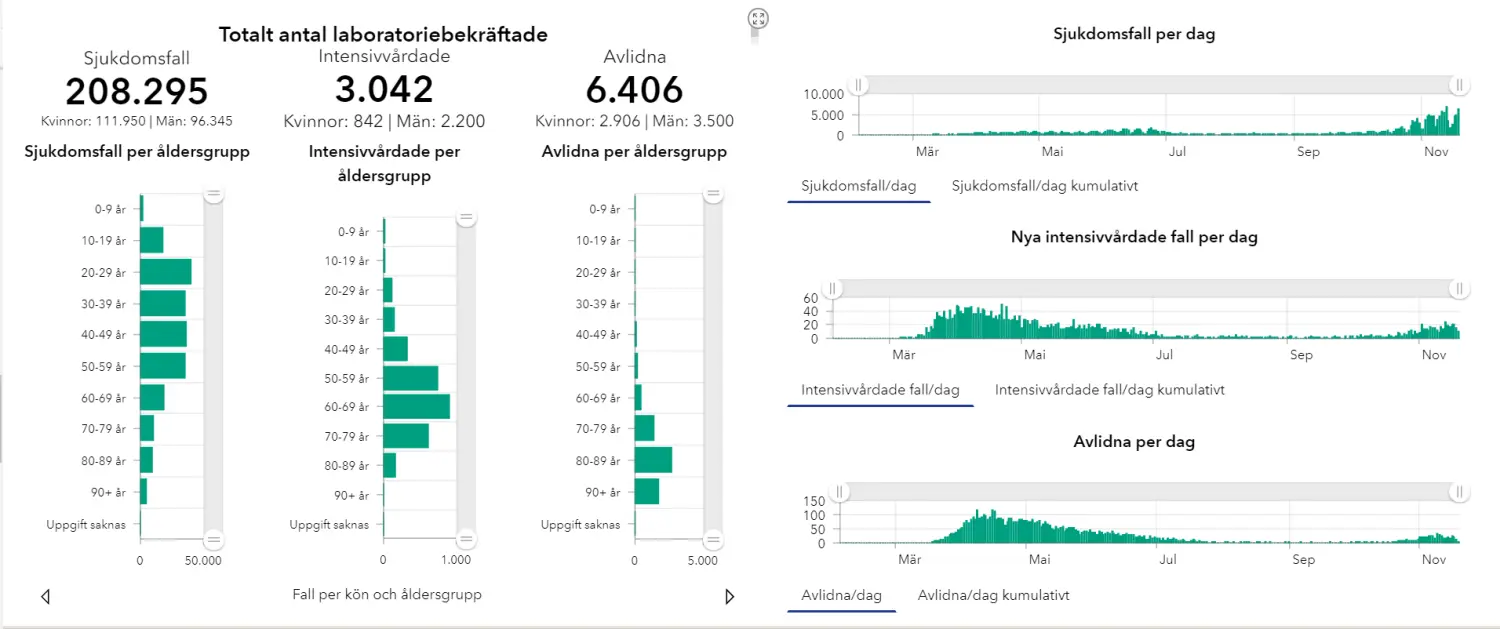Click top scroll handle of Sjukdomsfall age chart

click(213, 195)
